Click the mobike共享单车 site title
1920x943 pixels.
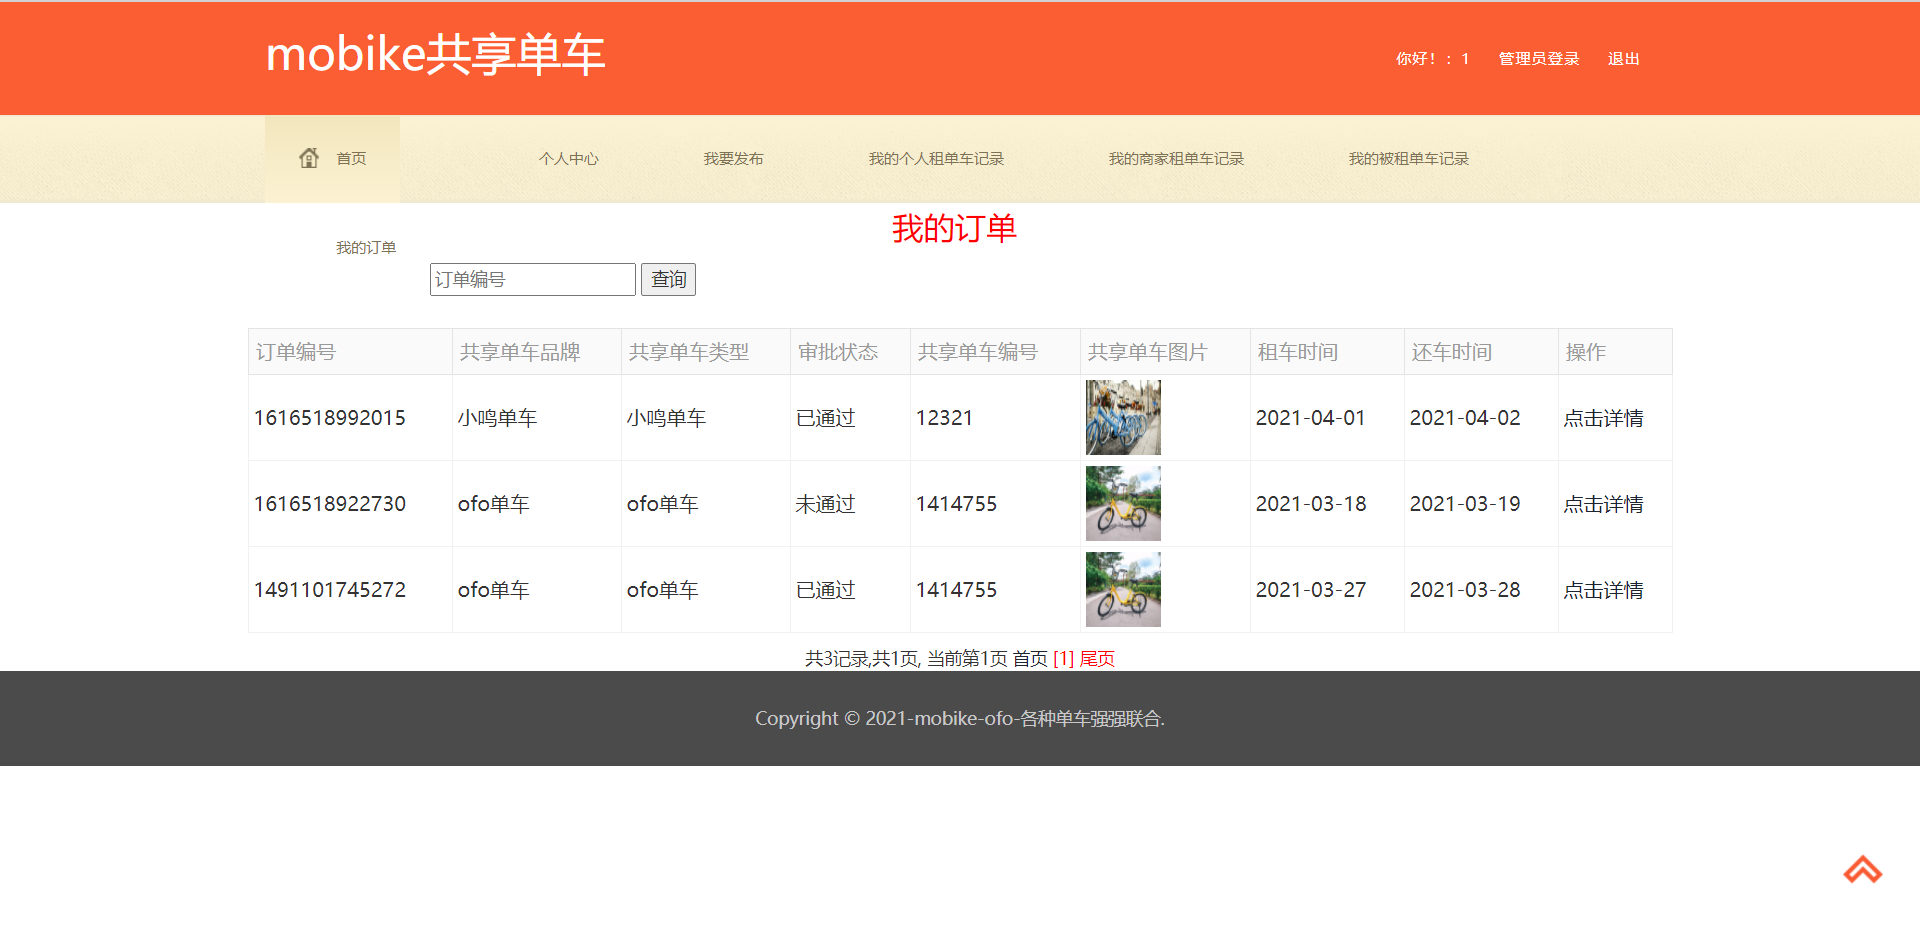point(435,55)
